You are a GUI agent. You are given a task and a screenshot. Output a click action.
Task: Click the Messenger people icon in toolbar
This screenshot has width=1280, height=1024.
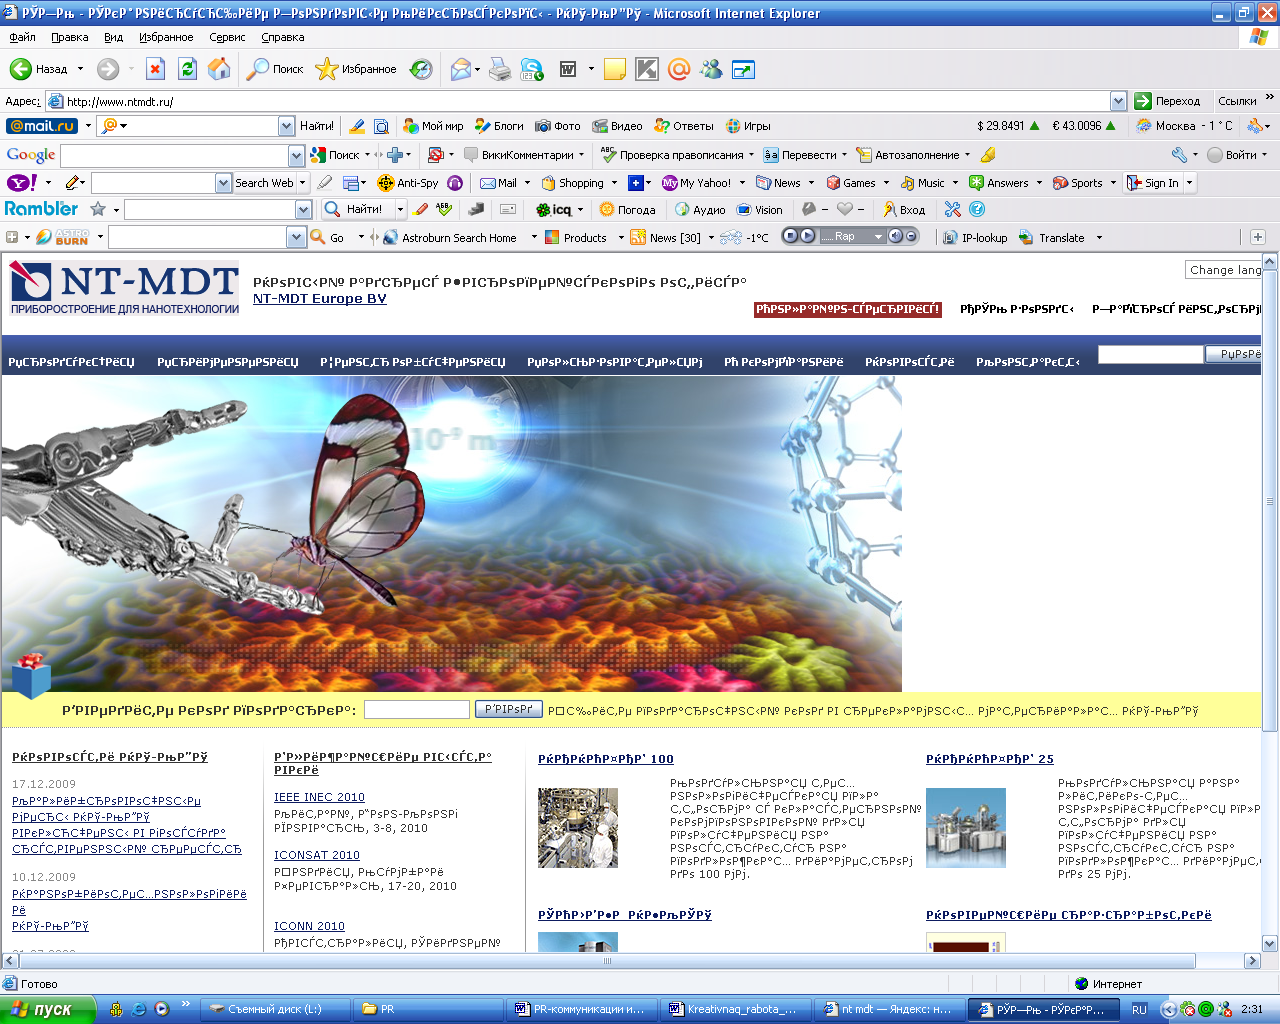[711, 69]
